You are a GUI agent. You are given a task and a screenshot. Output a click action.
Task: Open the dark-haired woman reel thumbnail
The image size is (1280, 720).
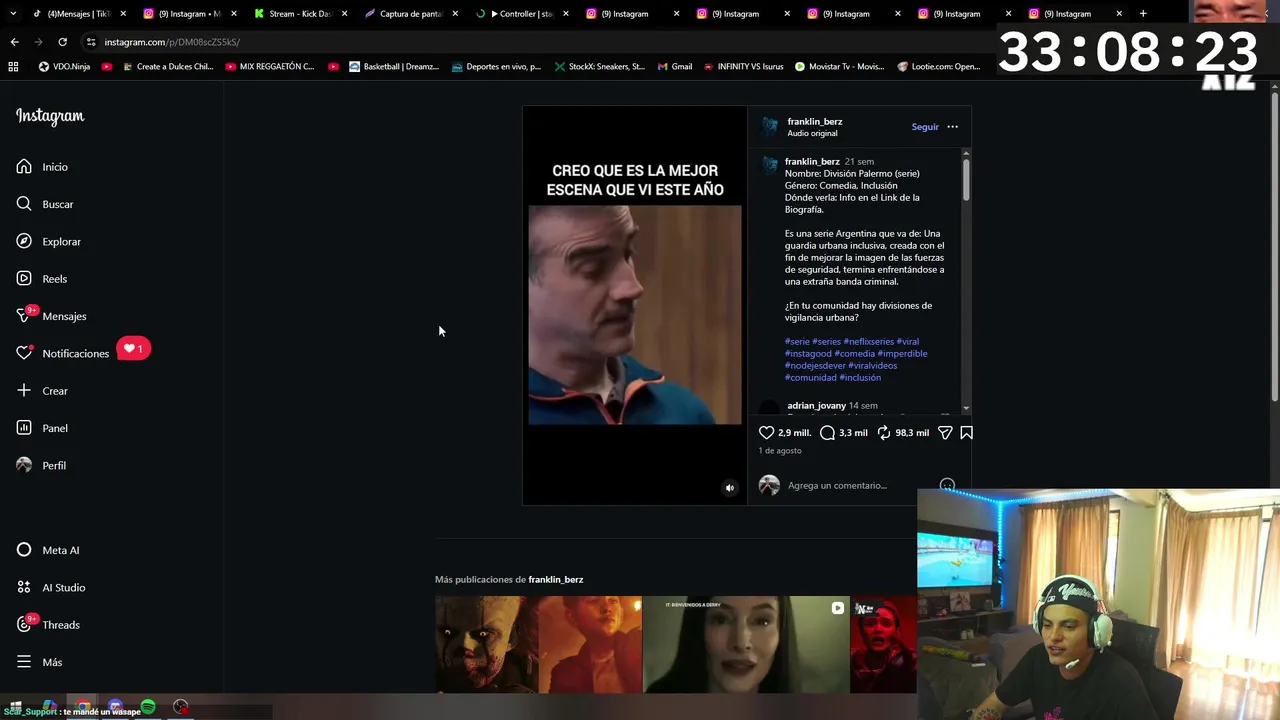click(746, 644)
